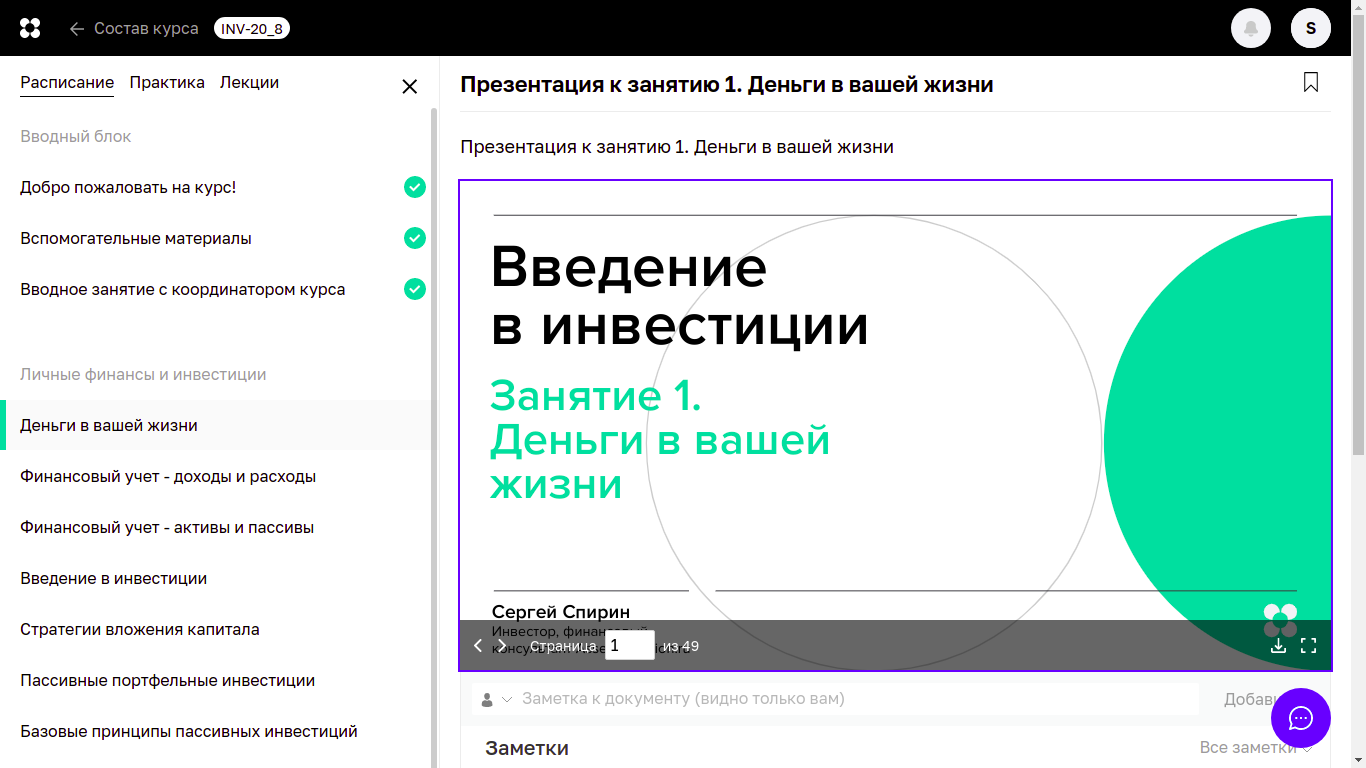1366x768 pixels.
Task: Click the INV-20_8 course badge
Action: (252, 29)
